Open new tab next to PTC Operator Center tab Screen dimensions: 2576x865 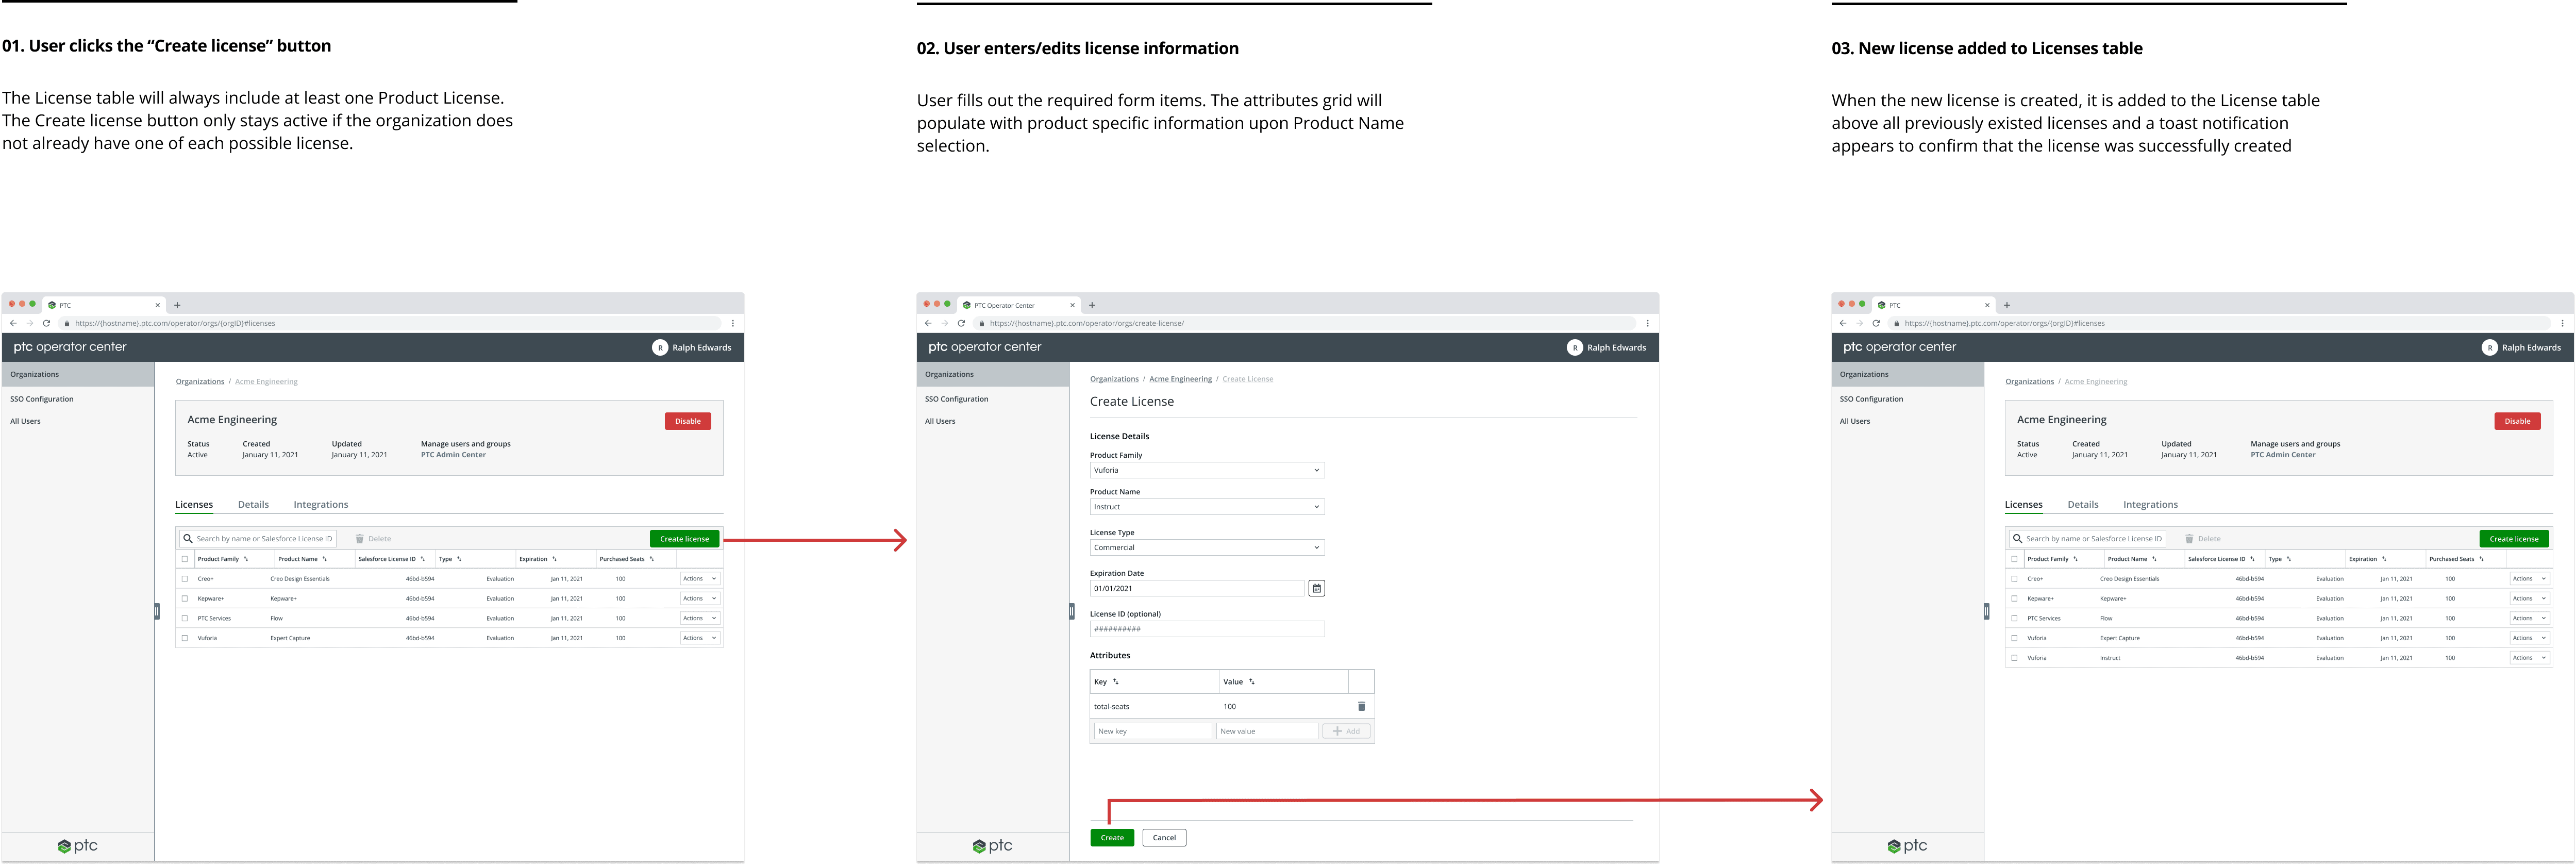pos(1092,305)
